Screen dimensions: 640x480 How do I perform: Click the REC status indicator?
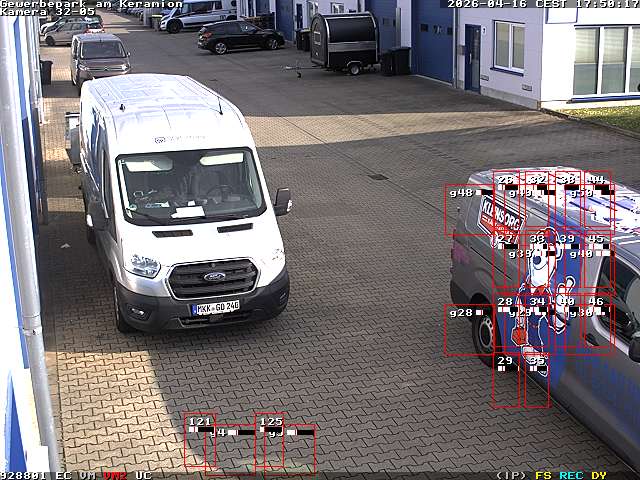tap(571, 475)
